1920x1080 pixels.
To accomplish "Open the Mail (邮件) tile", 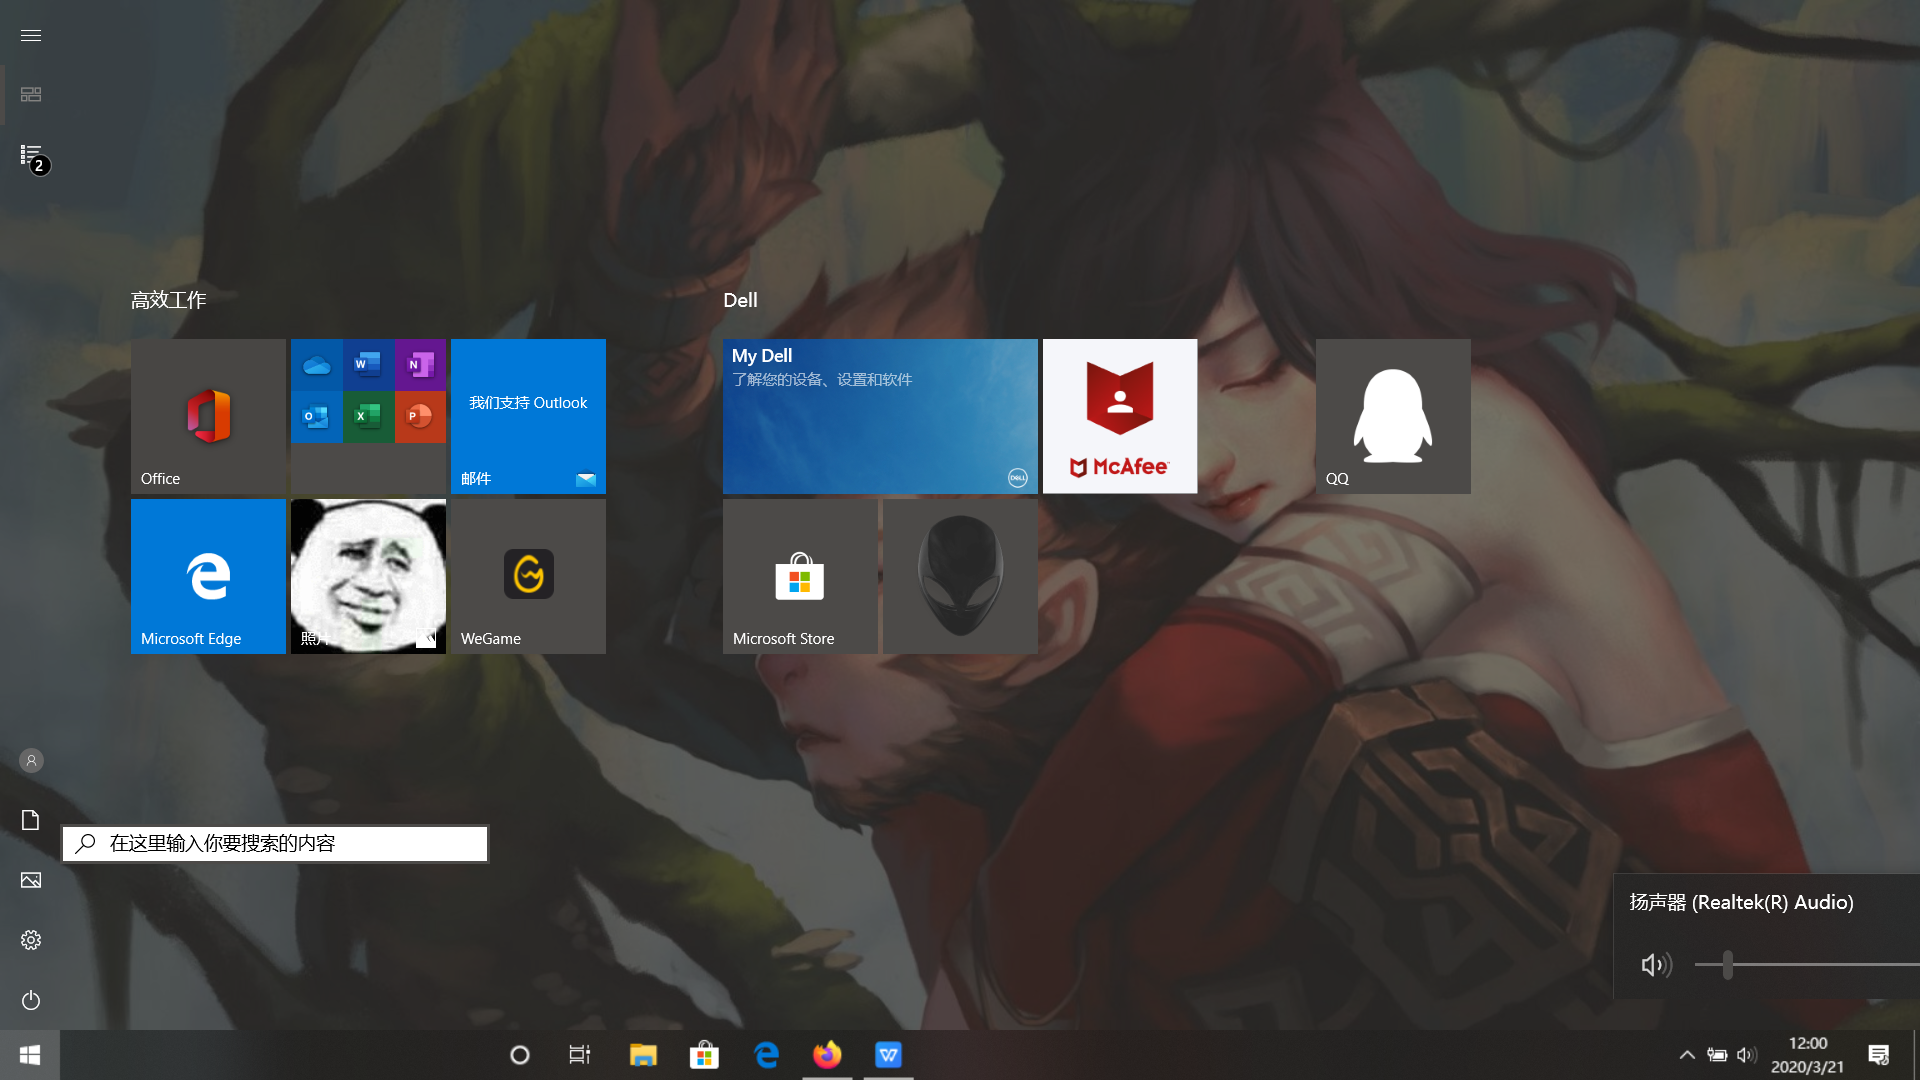I will click(x=528, y=416).
